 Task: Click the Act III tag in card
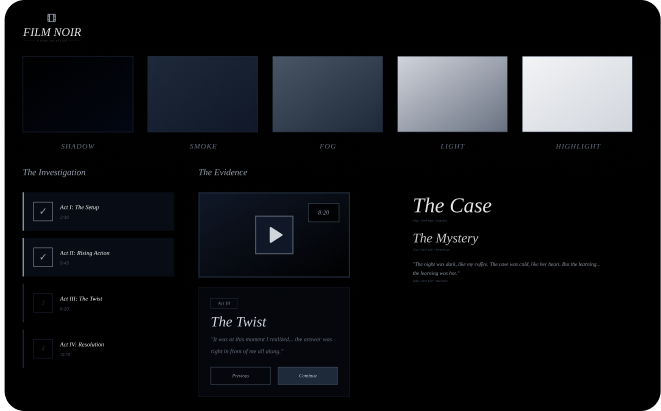224,303
